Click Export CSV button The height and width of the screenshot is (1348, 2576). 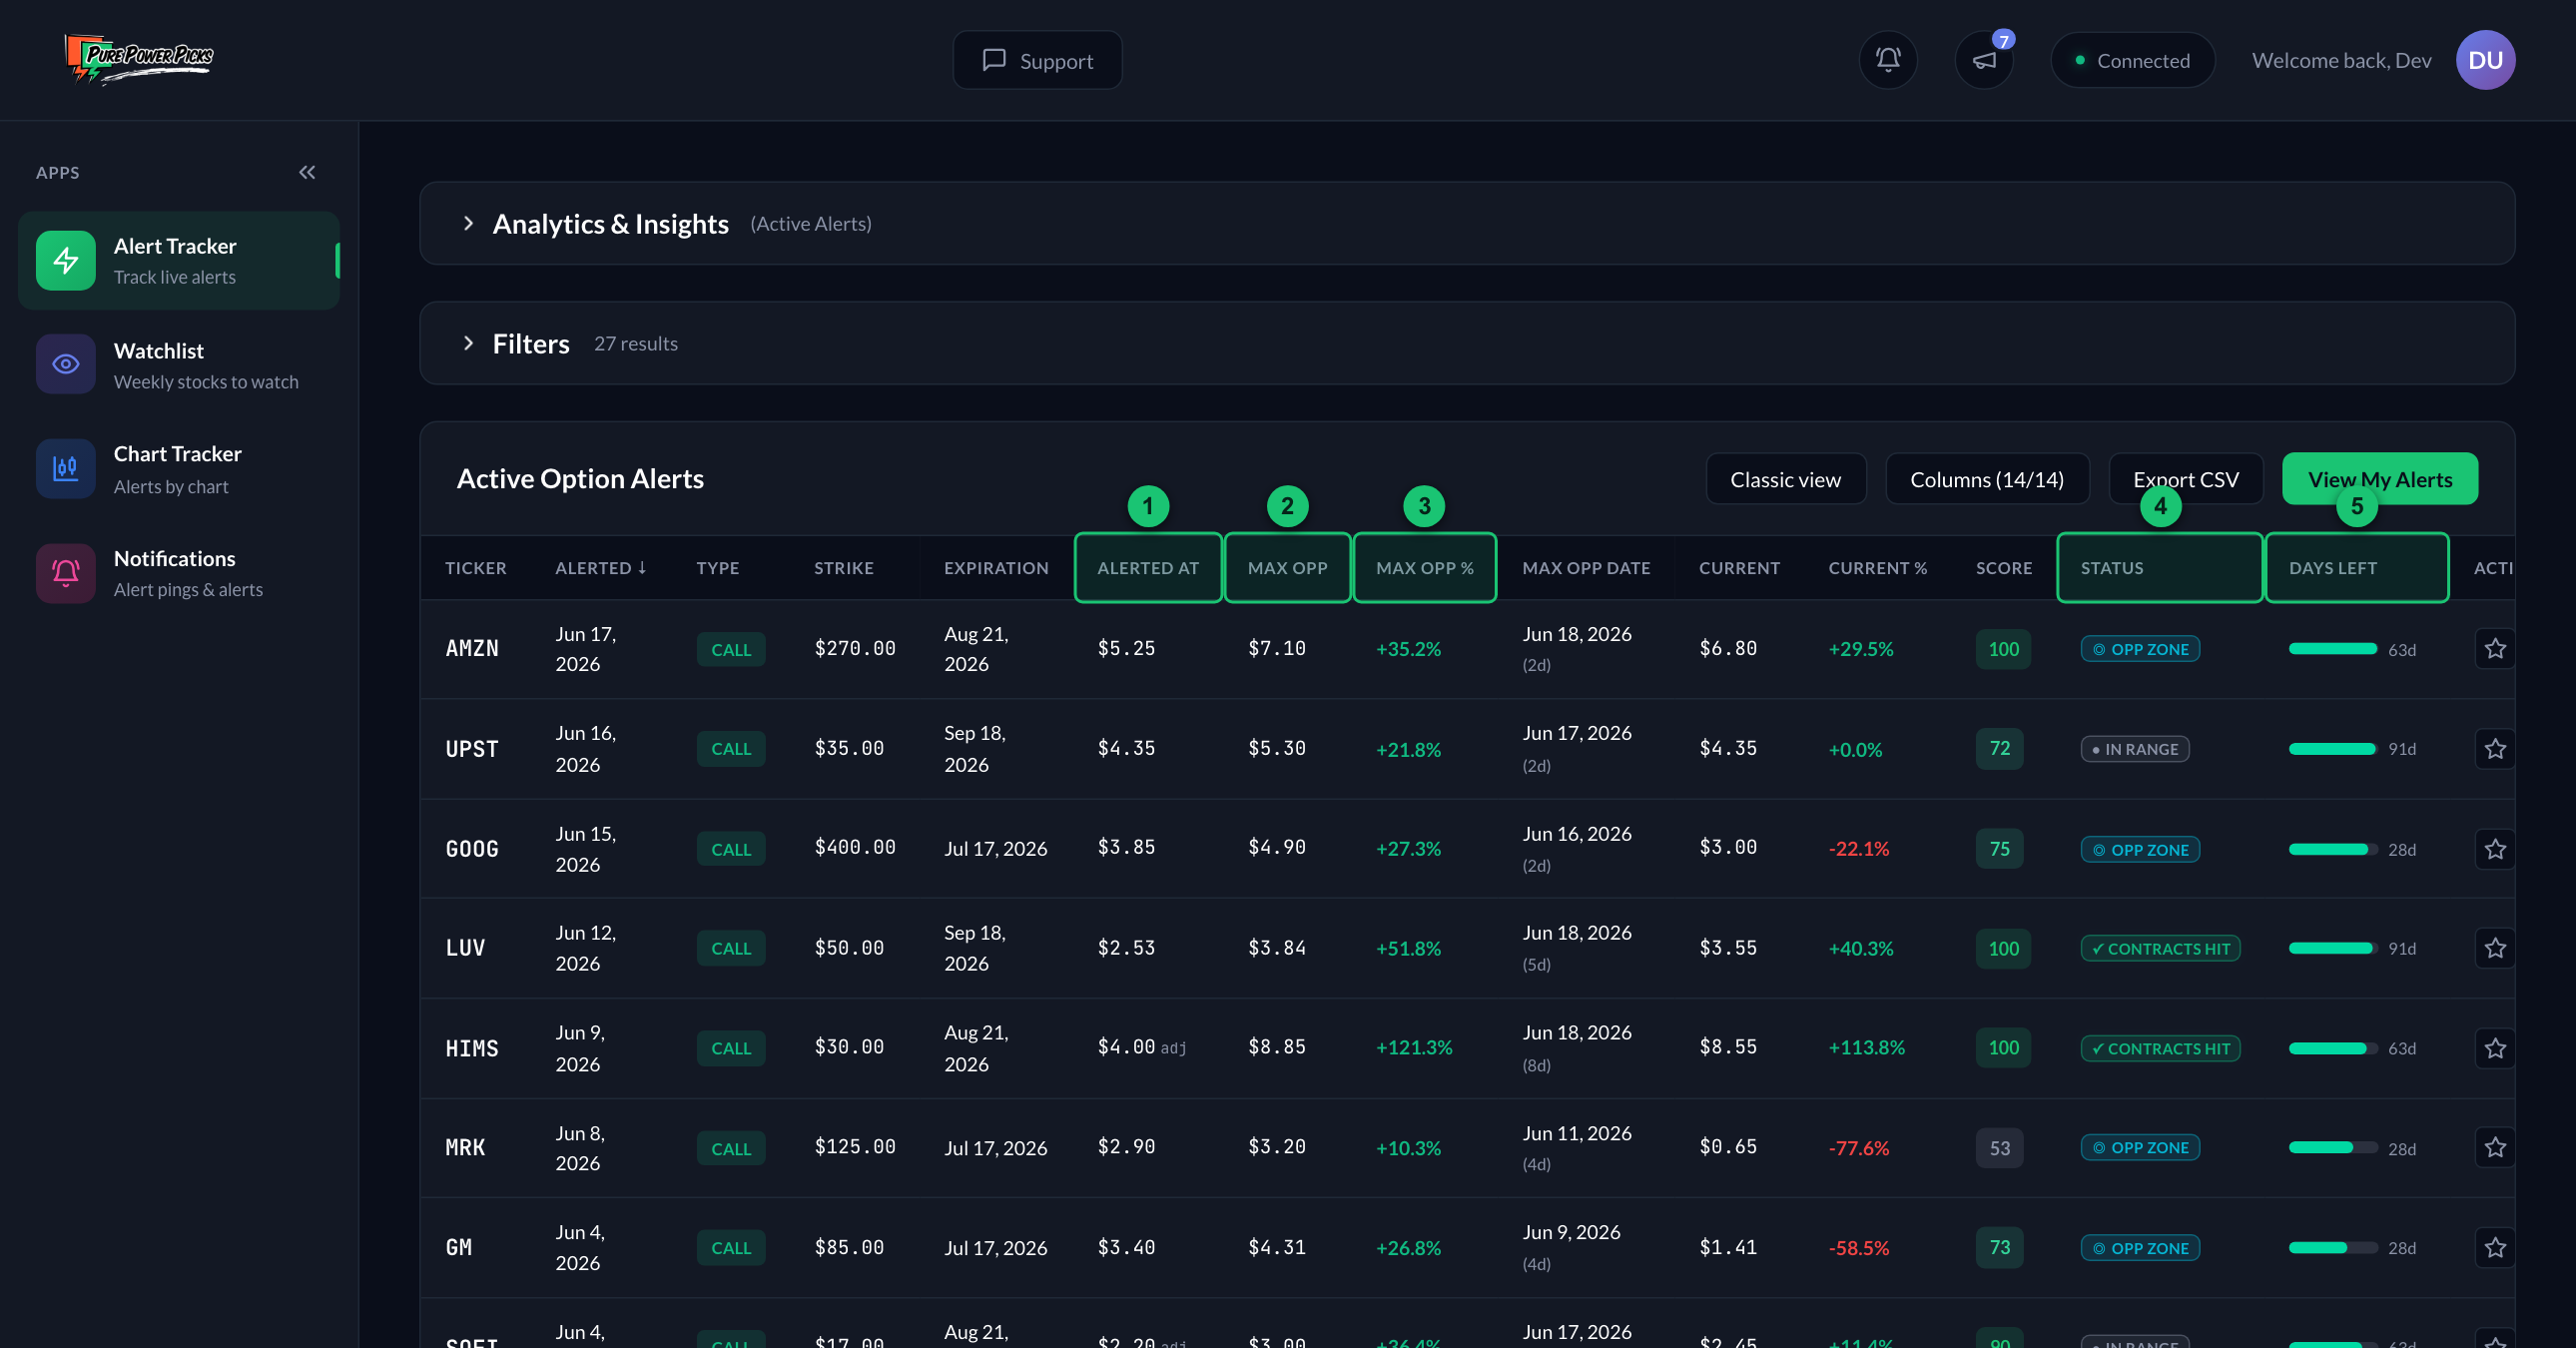[2186, 479]
